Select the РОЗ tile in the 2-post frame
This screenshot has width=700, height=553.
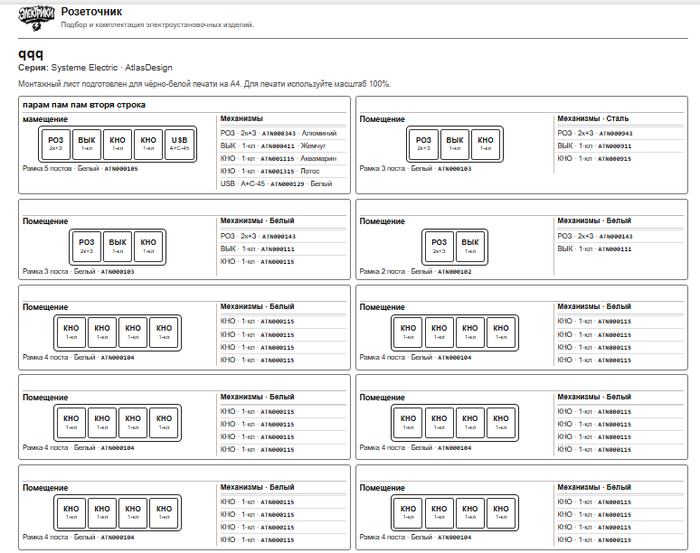[x=439, y=246]
